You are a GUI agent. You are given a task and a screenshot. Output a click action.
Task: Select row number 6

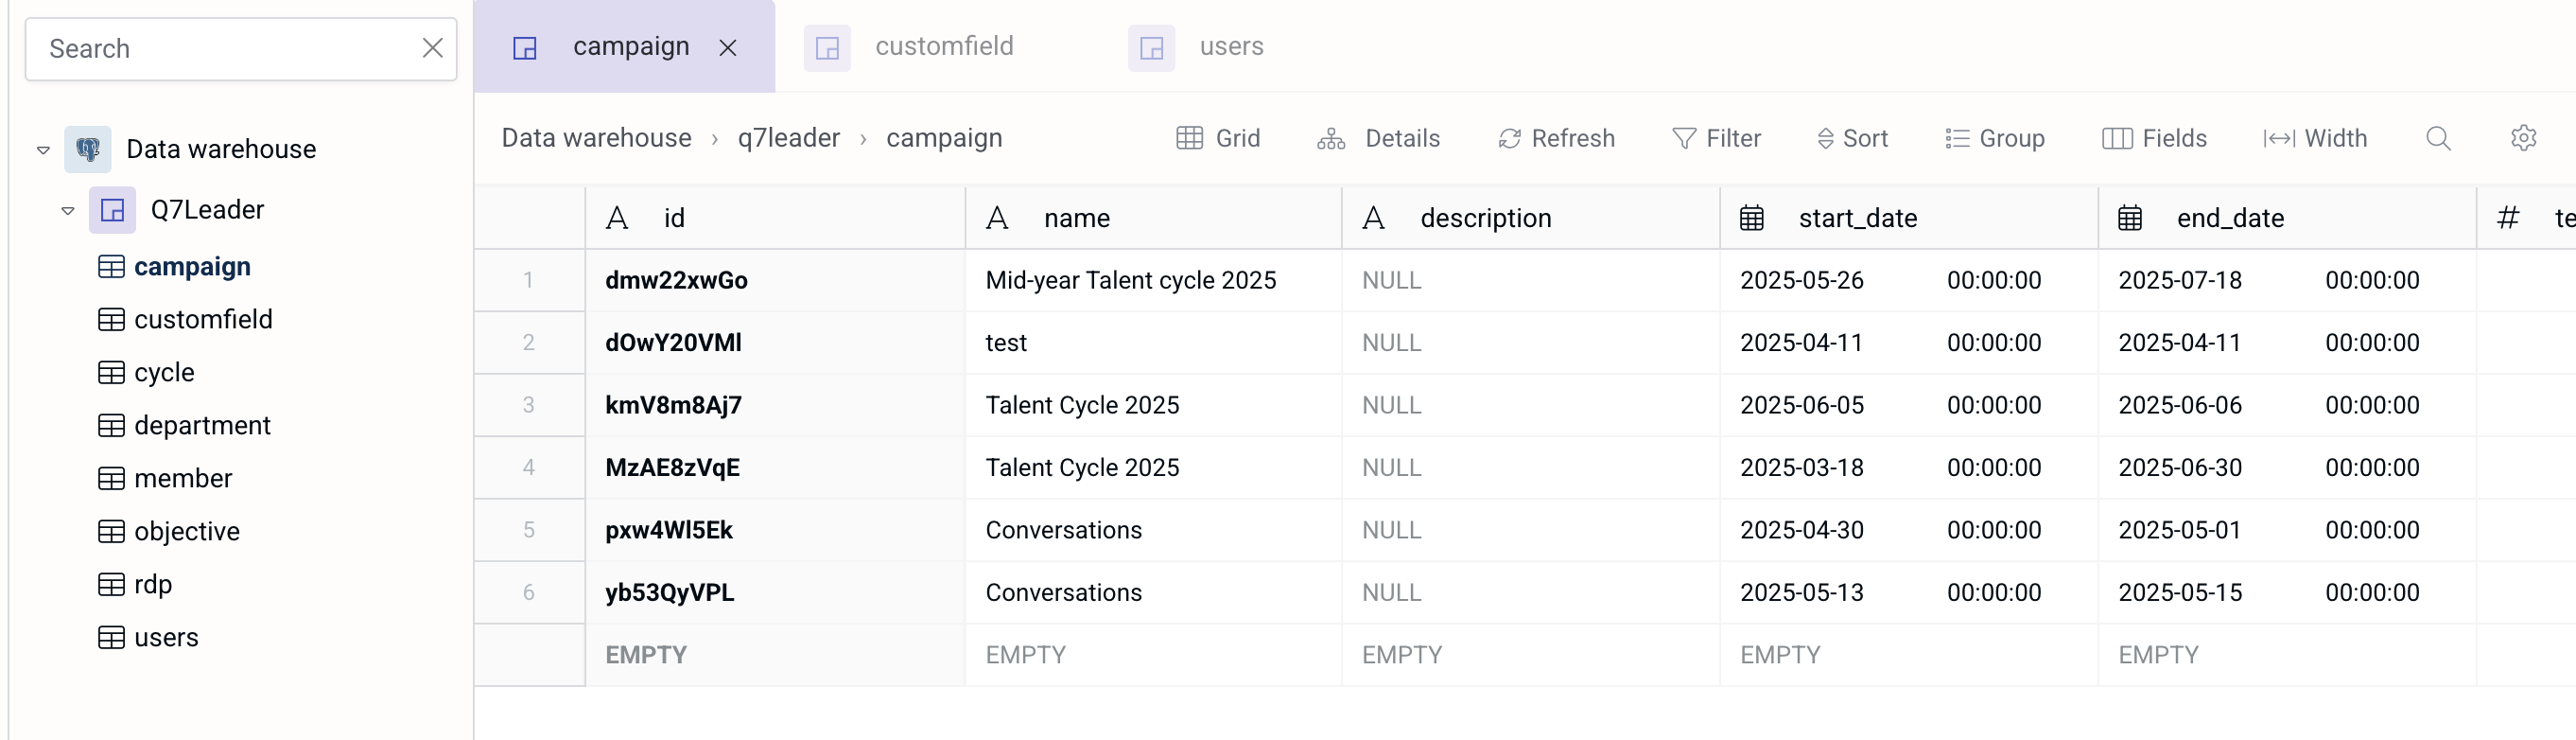point(529,593)
